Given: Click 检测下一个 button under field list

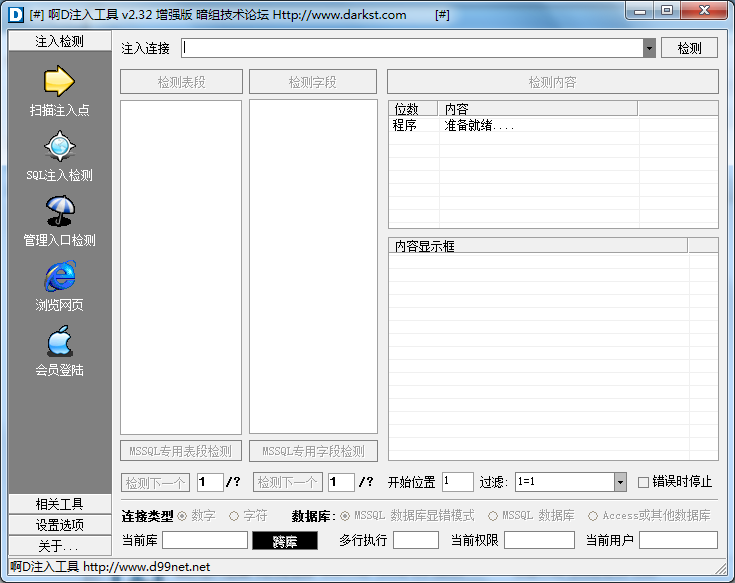Looking at the screenshot, I should click(x=288, y=482).
